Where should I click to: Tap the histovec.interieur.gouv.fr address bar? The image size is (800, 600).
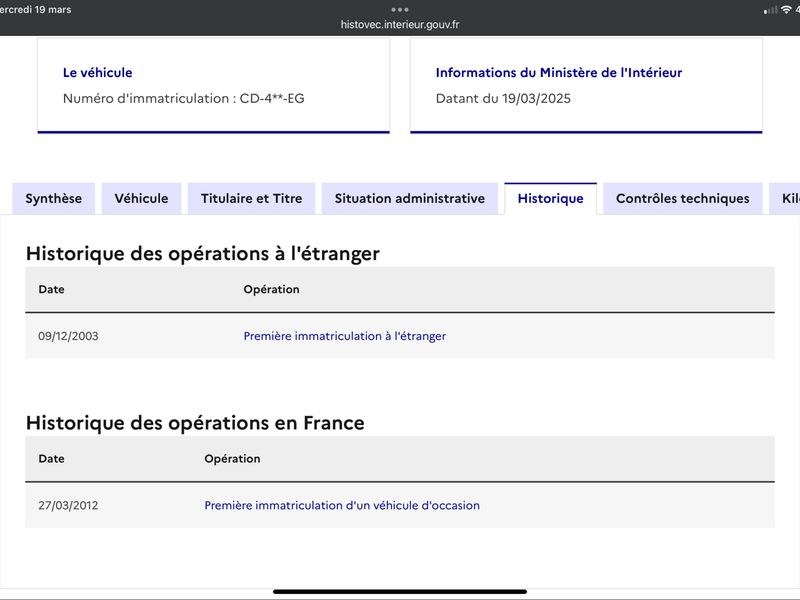[400, 24]
